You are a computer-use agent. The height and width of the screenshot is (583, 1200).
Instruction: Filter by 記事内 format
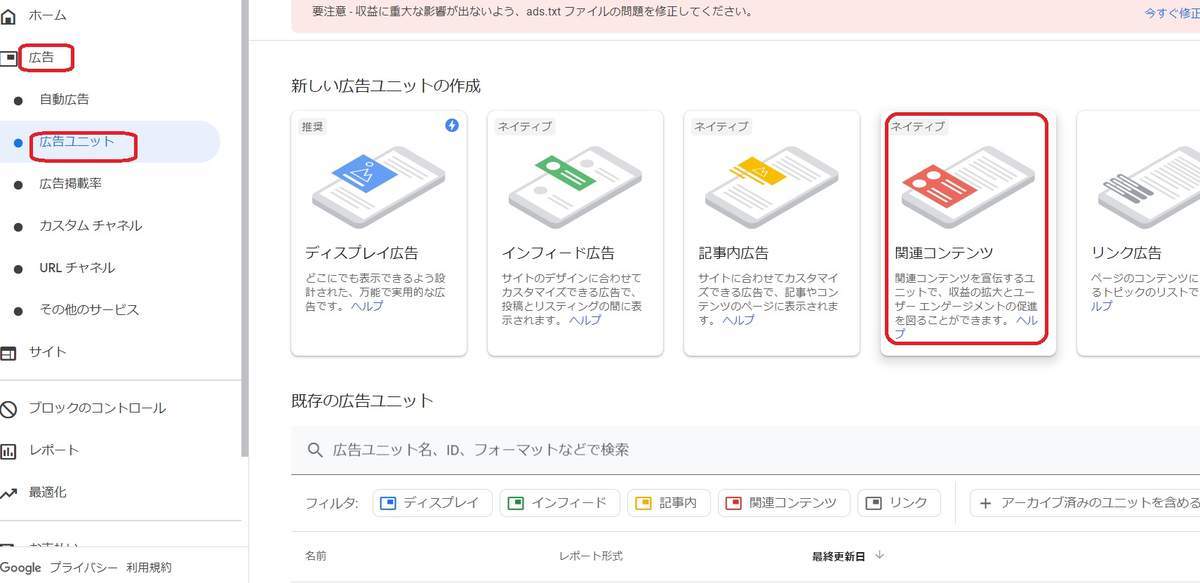670,503
